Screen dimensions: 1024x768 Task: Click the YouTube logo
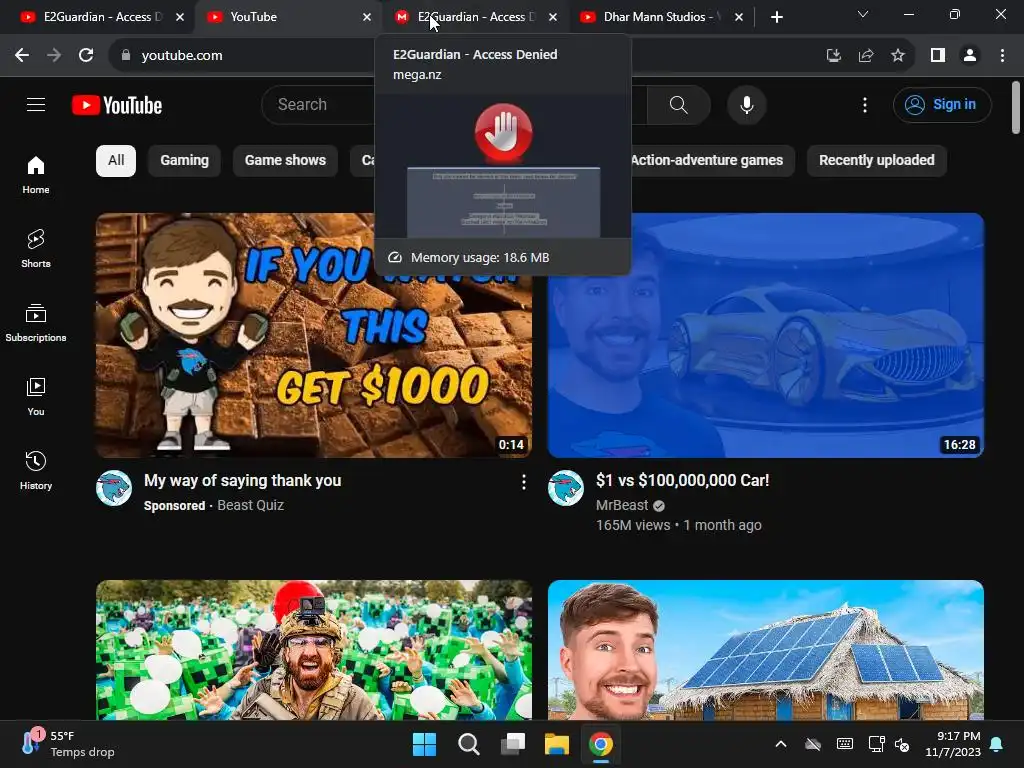[x=117, y=105]
